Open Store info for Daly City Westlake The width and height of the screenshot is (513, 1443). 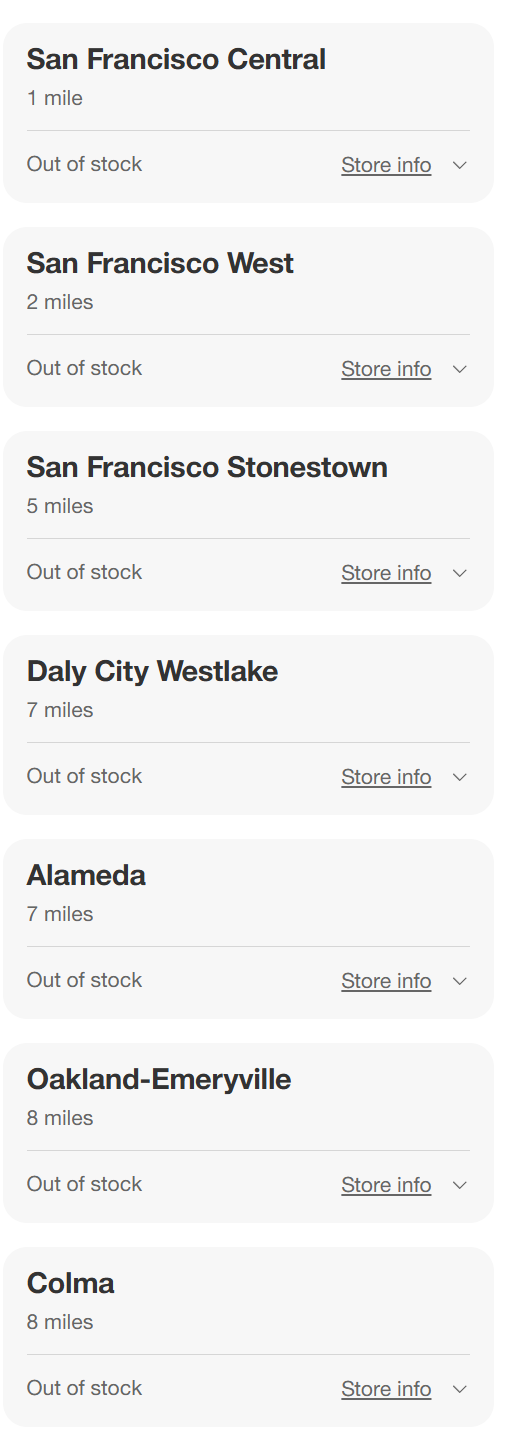coord(386,777)
